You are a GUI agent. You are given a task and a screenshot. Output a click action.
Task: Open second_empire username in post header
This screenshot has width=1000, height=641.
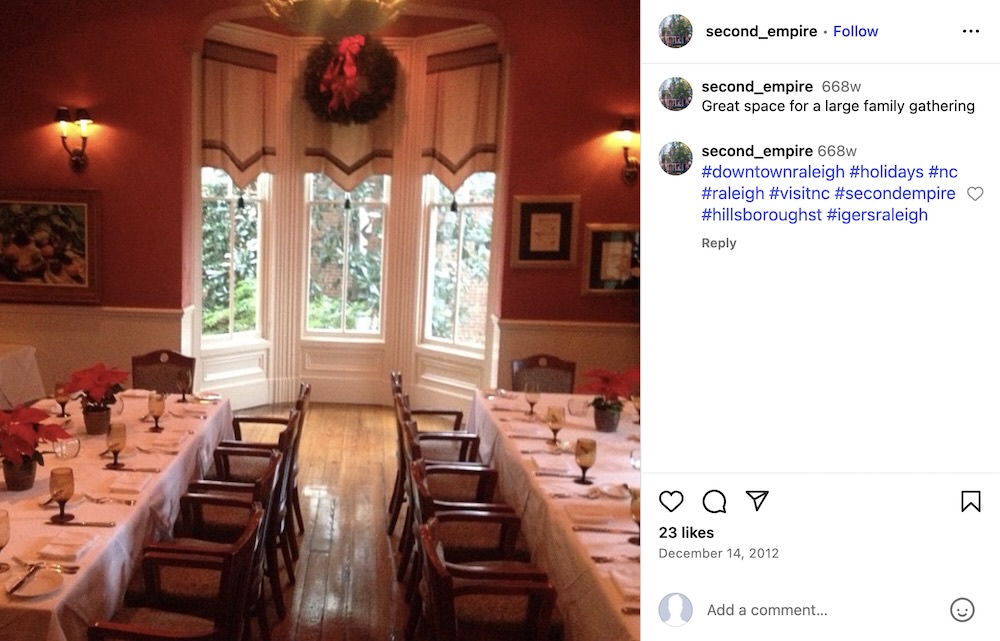click(x=761, y=31)
